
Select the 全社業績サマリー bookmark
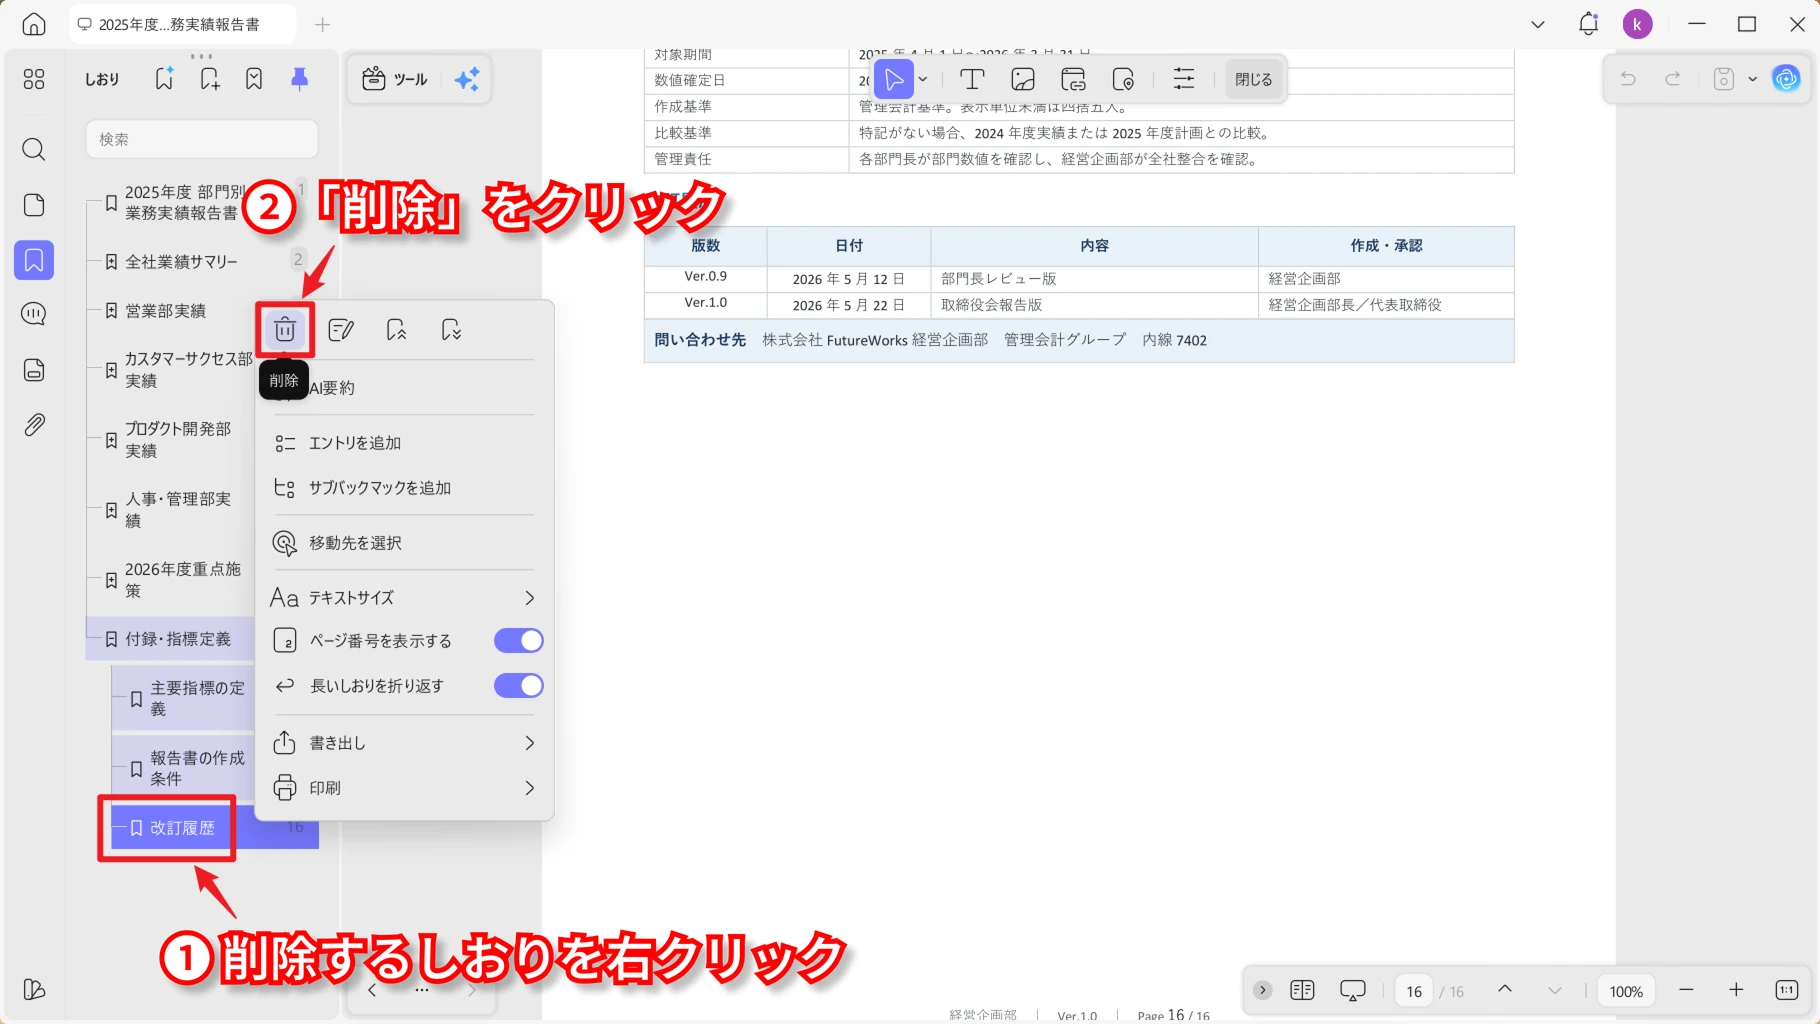click(181, 262)
